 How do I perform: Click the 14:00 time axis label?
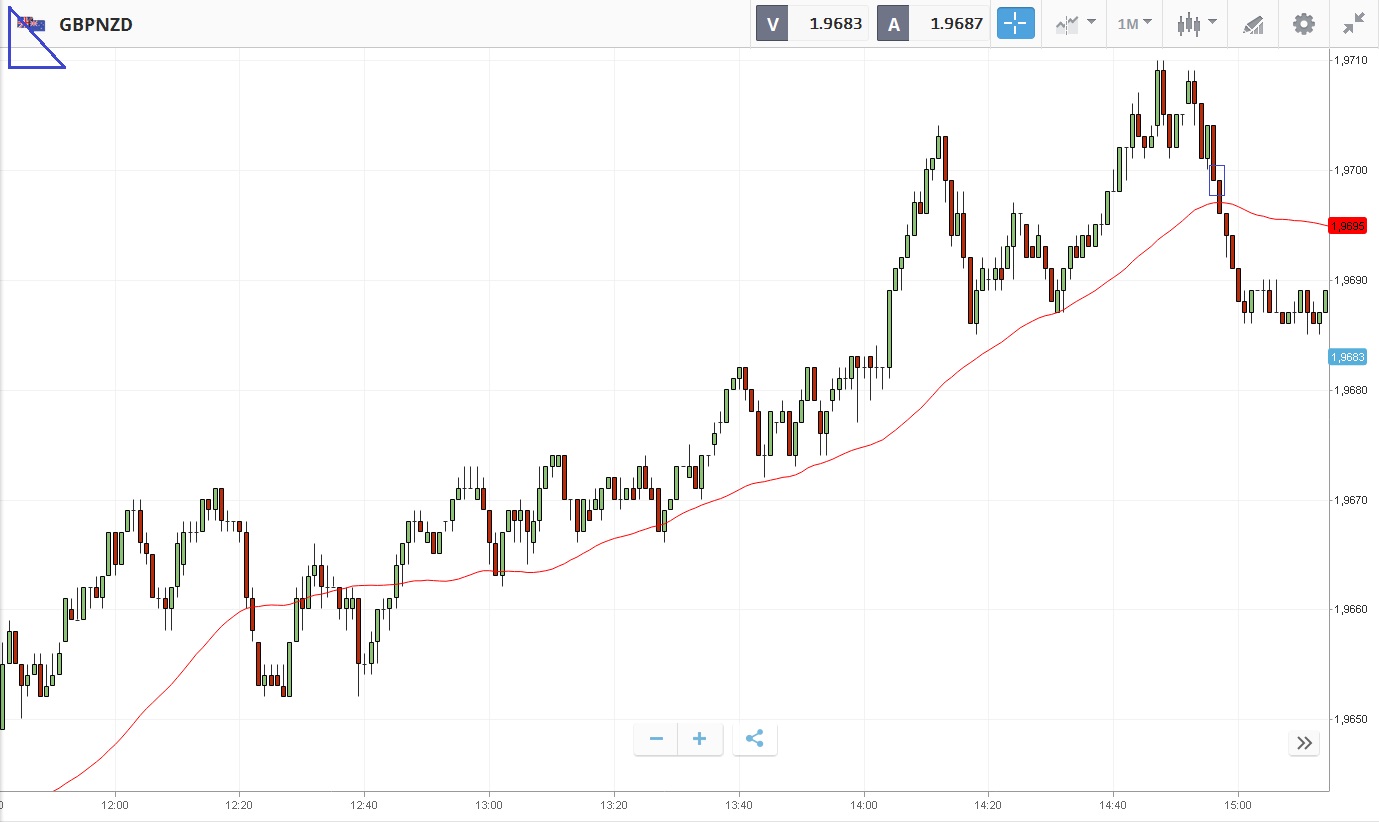point(864,804)
